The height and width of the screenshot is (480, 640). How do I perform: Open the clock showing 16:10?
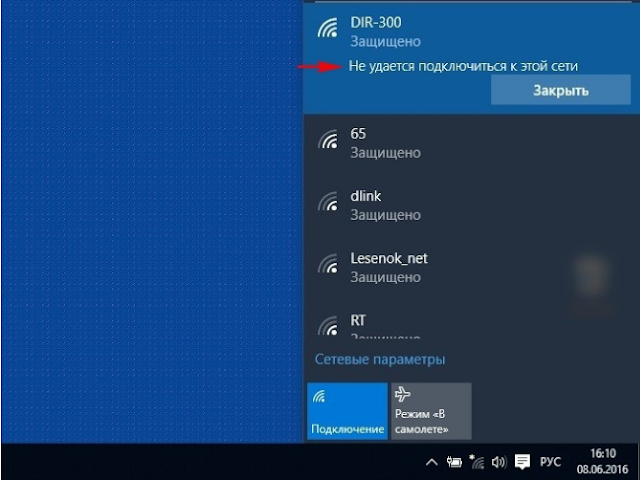click(x=602, y=461)
